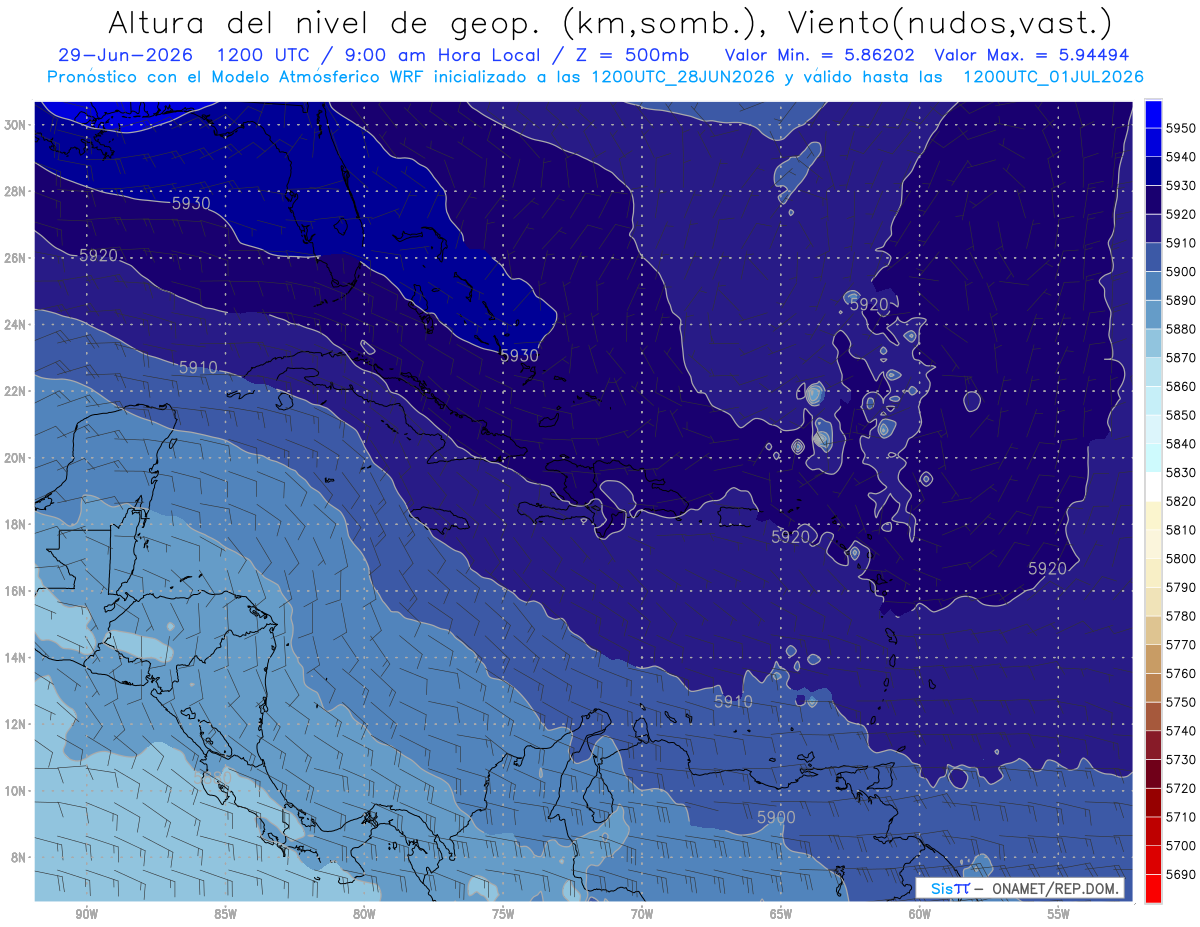Pick the pale cyan swatch between 5830 and 5840

pyautogui.click(x=1153, y=458)
